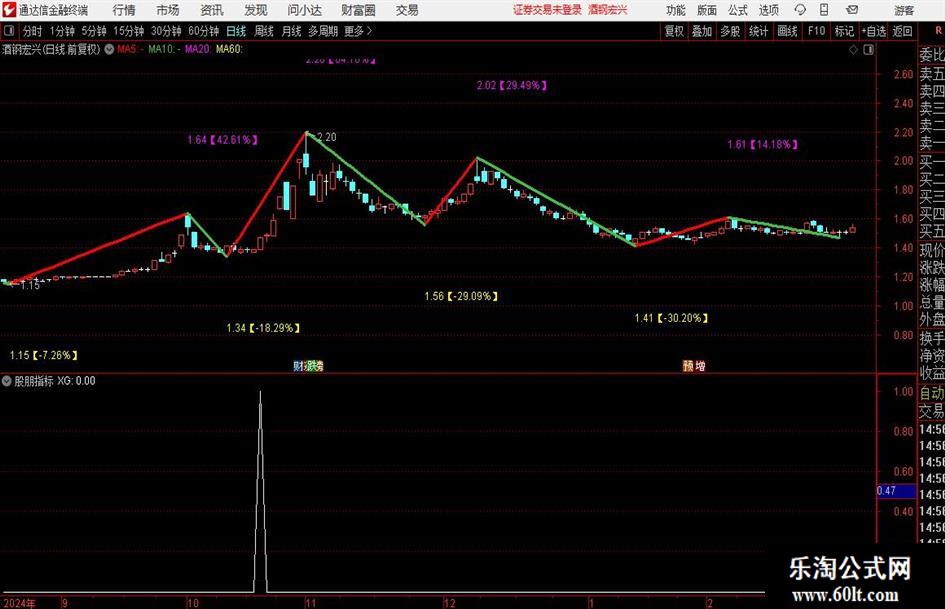This screenshot has height=609, width=945.
Task: Click the 返回 back button
Action: pos(902,31)
